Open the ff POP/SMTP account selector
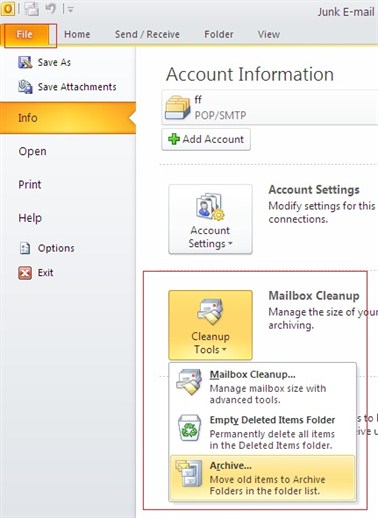 270,107
